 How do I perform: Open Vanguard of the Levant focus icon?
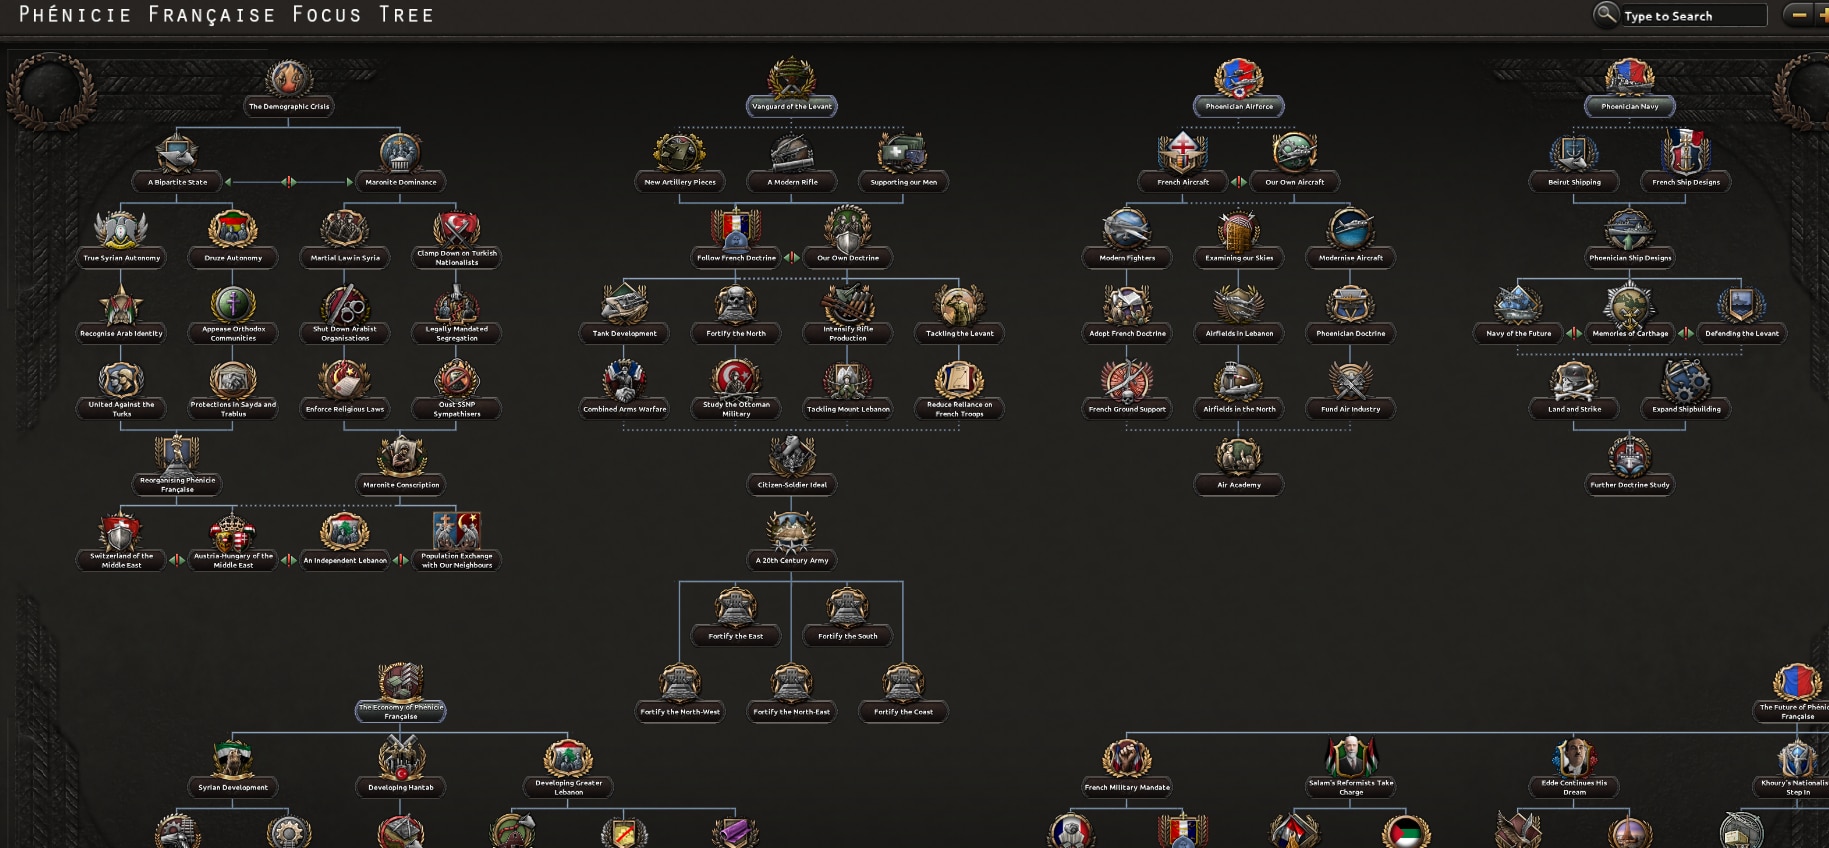(x=792, y=78)
